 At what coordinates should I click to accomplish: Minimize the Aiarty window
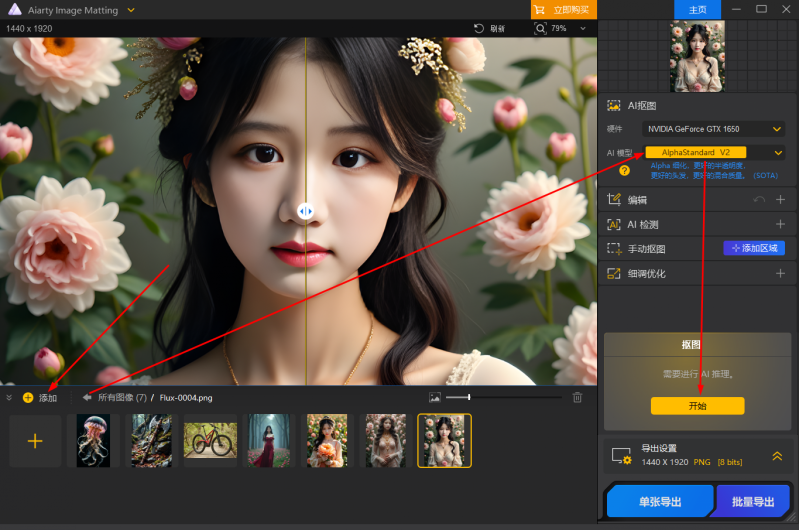click(x=736, y=9)
